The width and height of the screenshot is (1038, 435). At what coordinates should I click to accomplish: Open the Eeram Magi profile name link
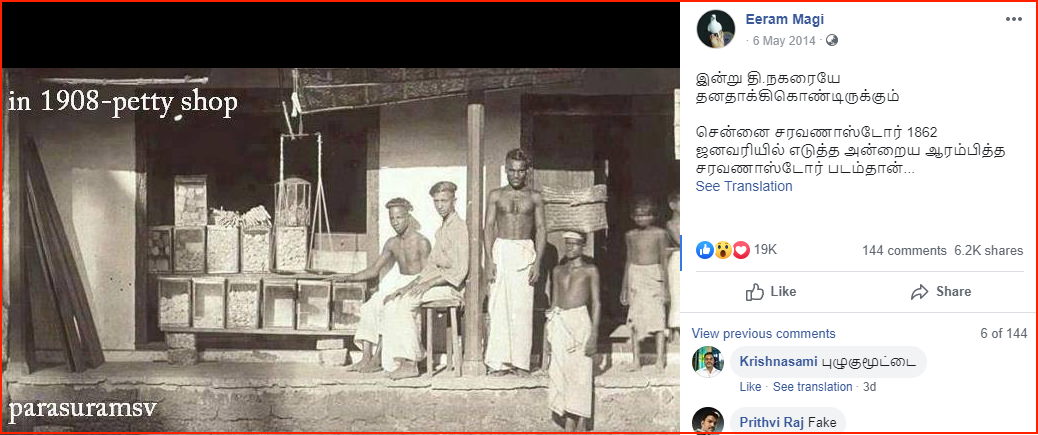(784, 19)
